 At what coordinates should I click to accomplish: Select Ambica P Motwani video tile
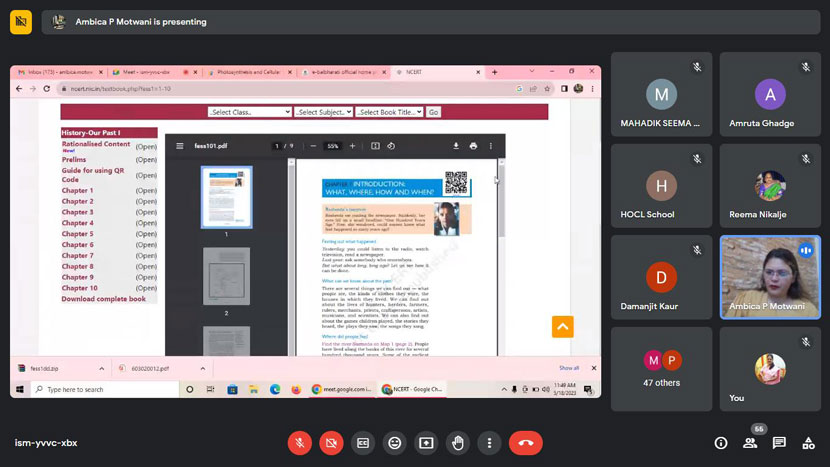click(x=770, y=277)
